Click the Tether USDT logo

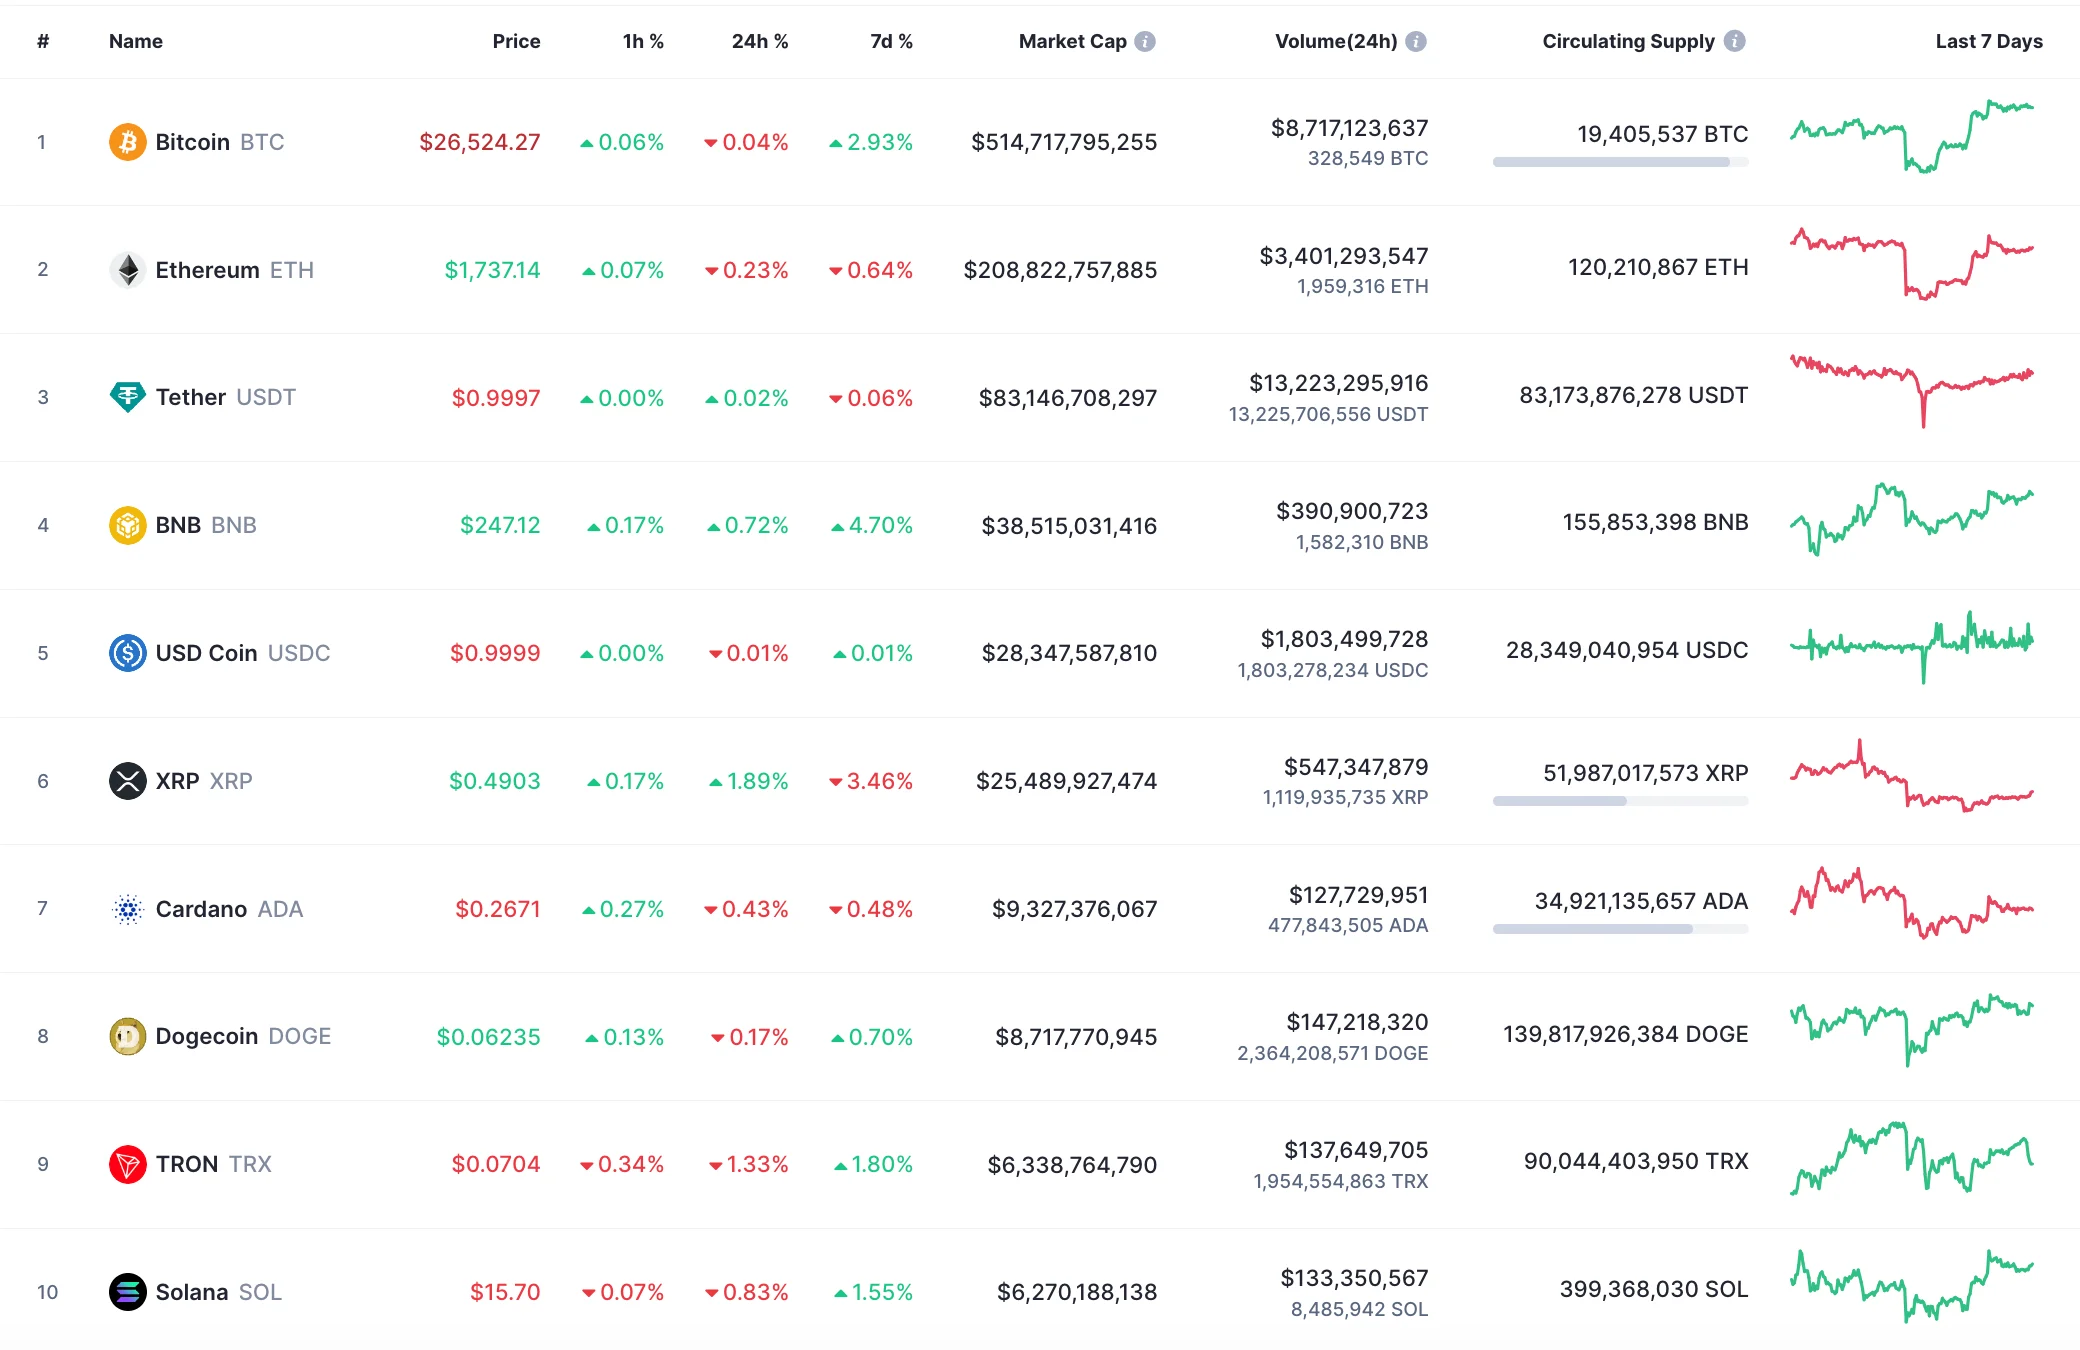pos(126,397)
